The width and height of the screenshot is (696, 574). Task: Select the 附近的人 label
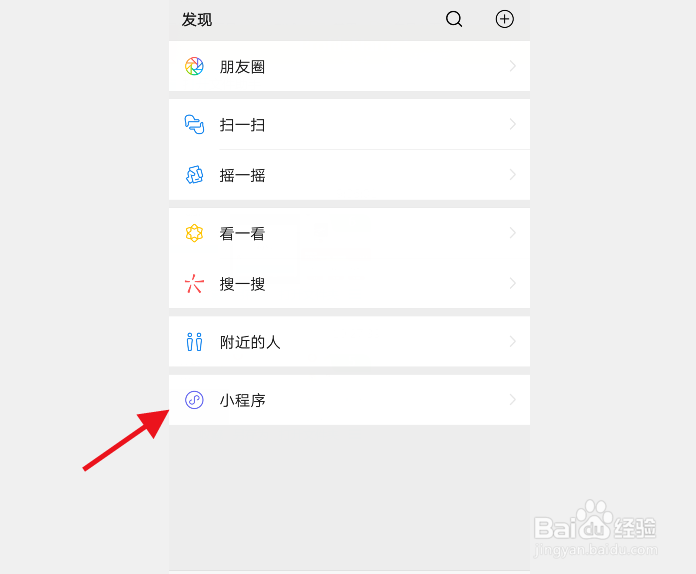click(x=250, y=342)
